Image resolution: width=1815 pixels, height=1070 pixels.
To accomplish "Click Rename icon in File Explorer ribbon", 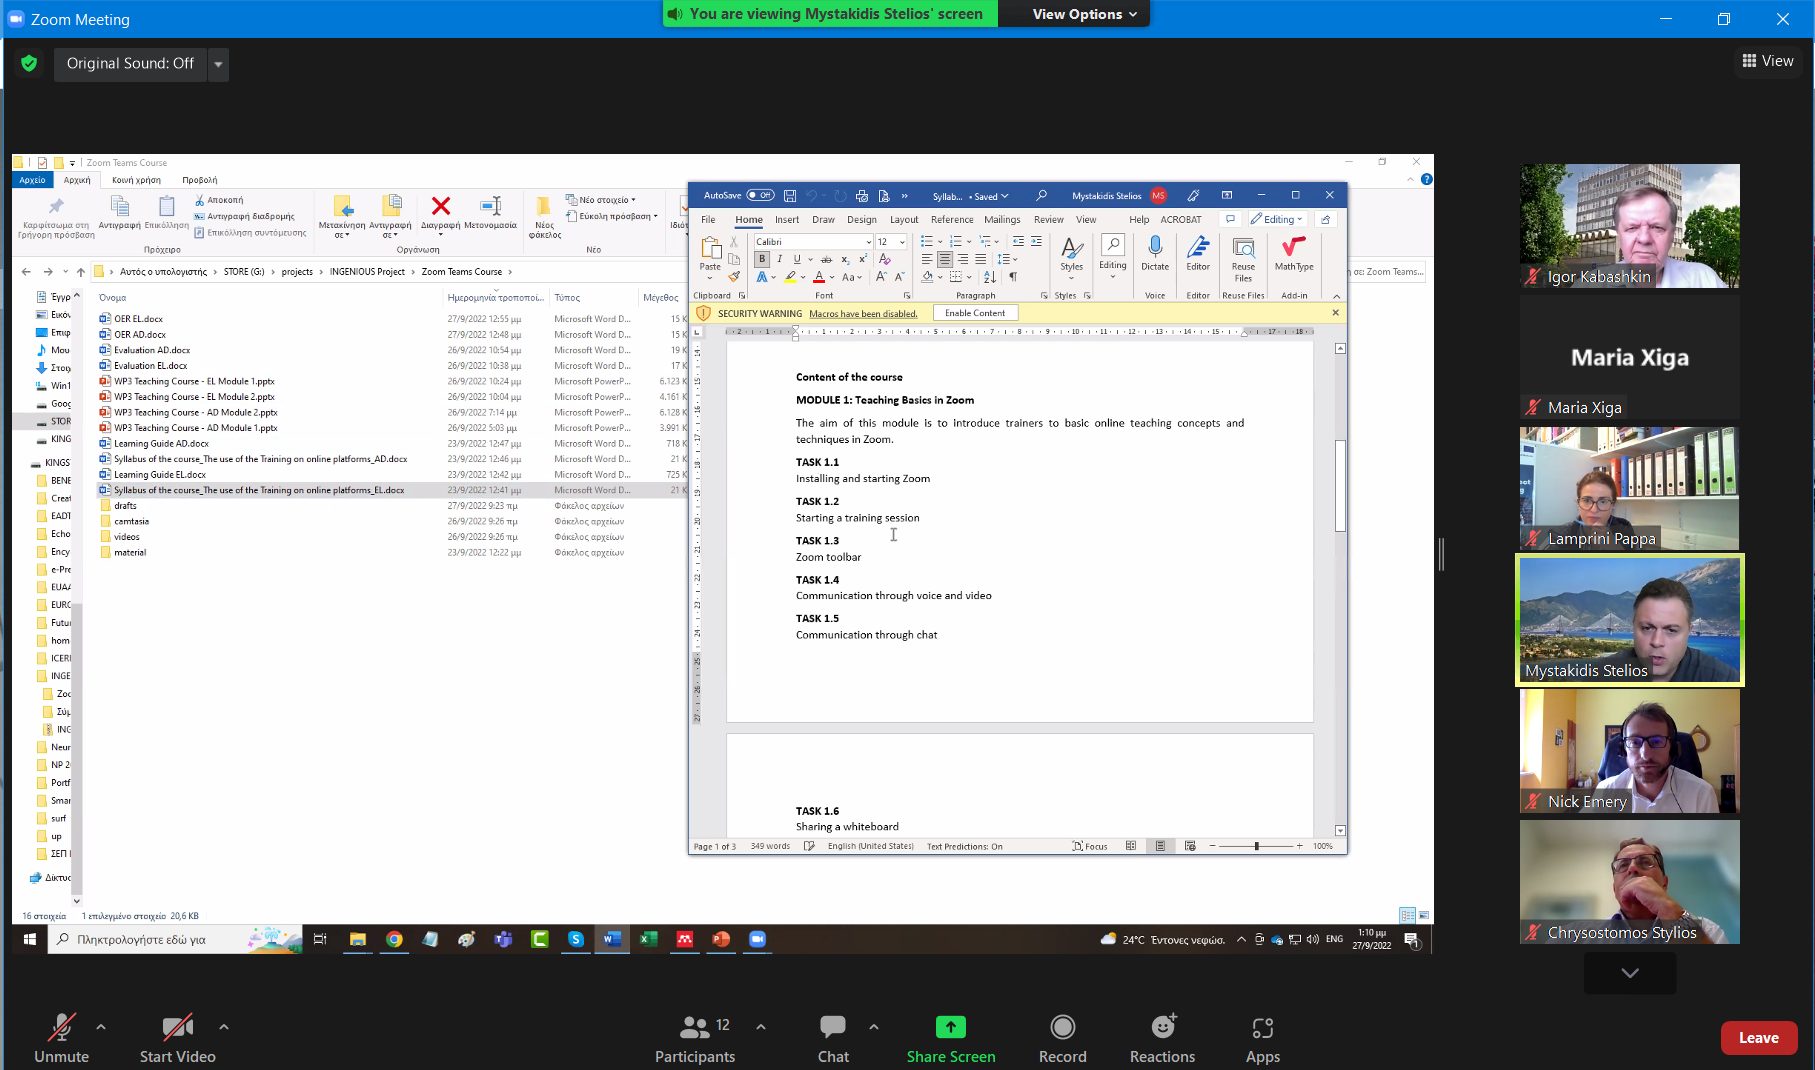I will 490,206.
